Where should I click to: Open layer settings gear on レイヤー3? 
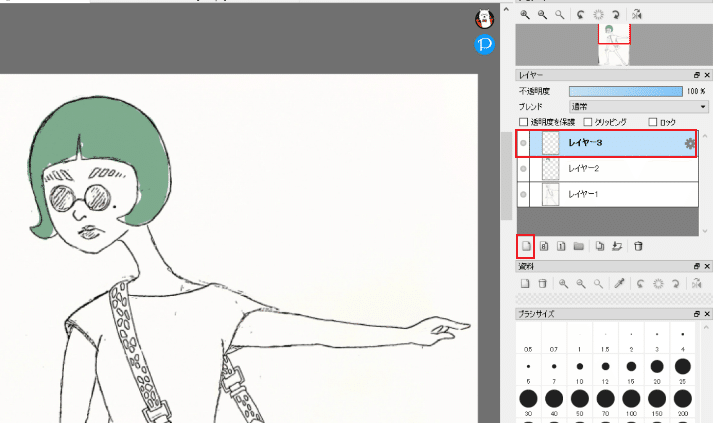coord(690,144)
